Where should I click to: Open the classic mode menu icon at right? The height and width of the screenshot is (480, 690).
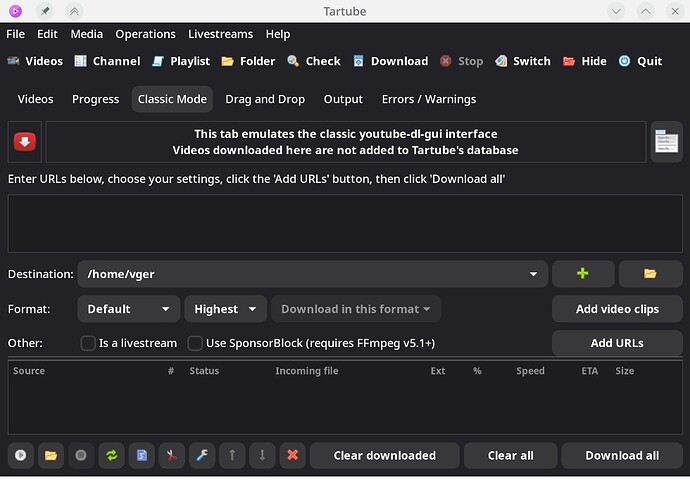coord(666,142)
